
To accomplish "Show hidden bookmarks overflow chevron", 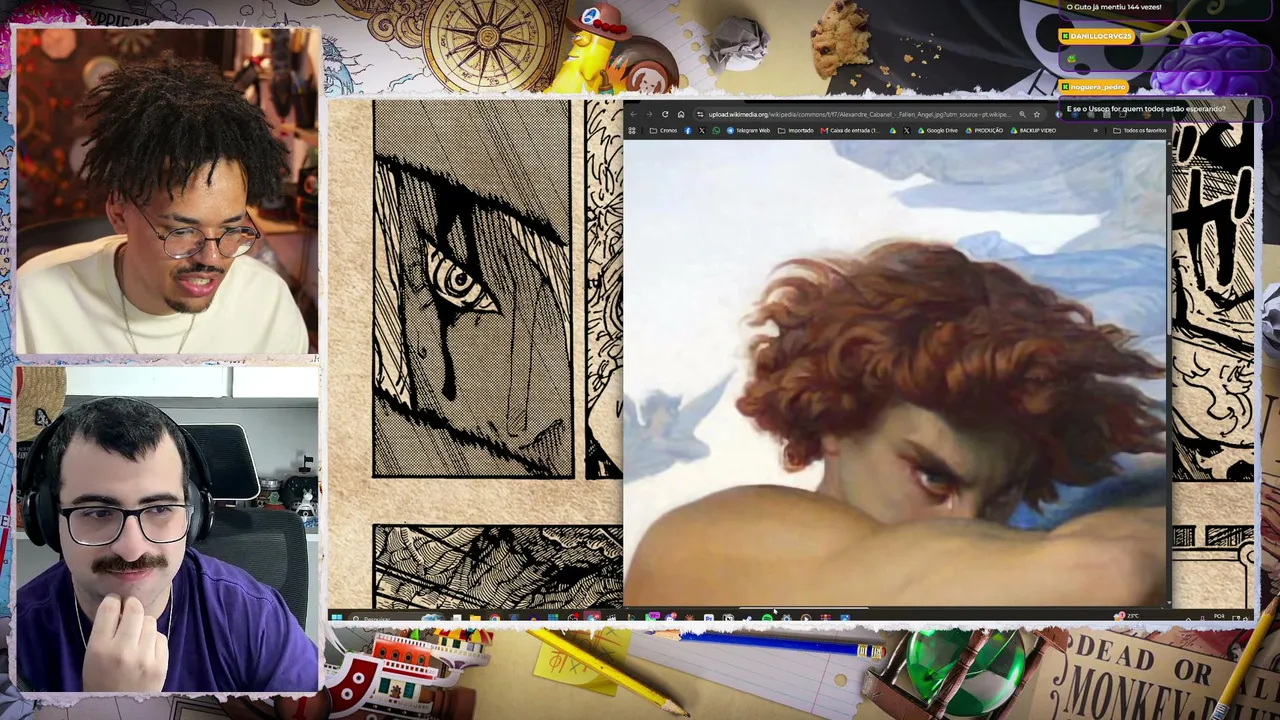I will pyautogui.click(x=1095, y=131).
